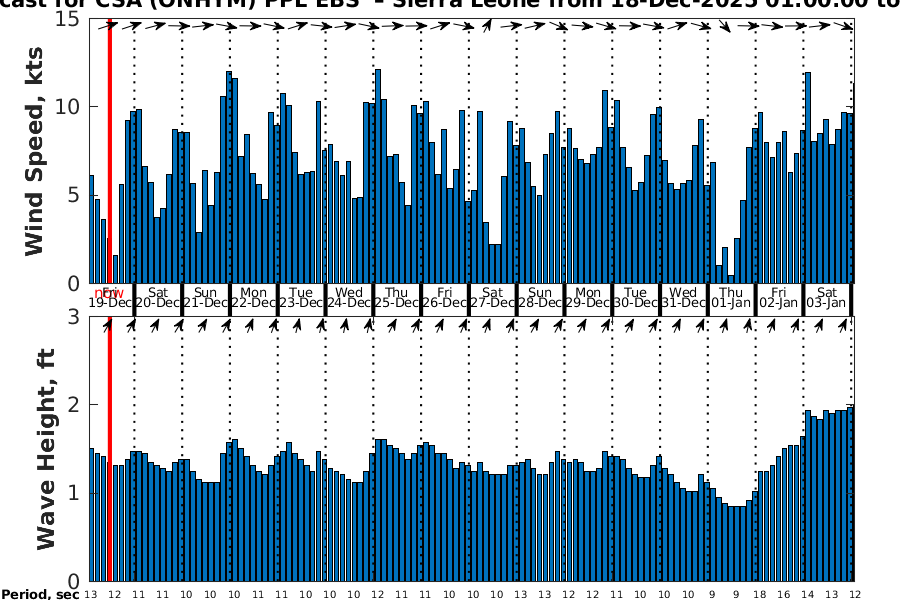The height and width of the screenshot is (600, 900).
Task: Click the red current-time line in wave chart
Action: click(x=109, y=450)
